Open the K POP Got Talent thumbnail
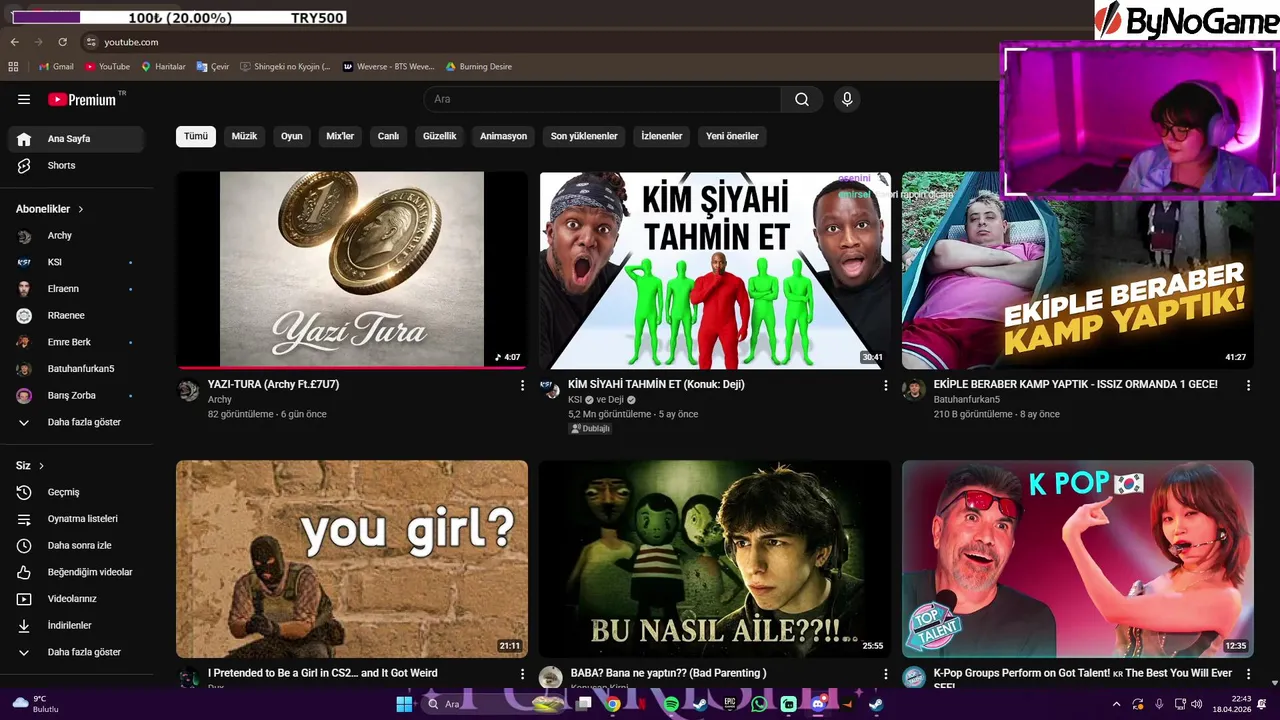1280x720 pixels. click(1078, 559)
